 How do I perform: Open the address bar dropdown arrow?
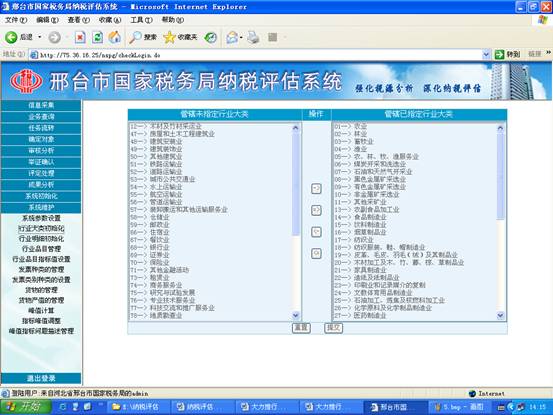486,54
